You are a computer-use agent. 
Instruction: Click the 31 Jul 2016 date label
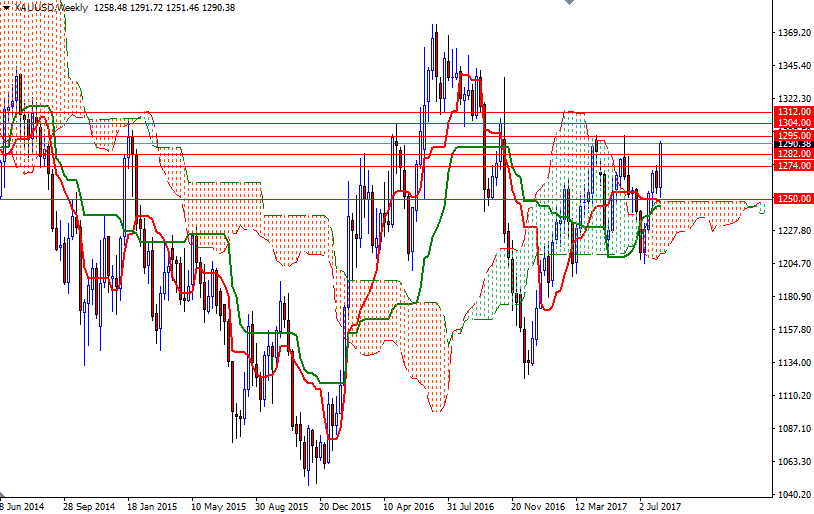[471, 507]
